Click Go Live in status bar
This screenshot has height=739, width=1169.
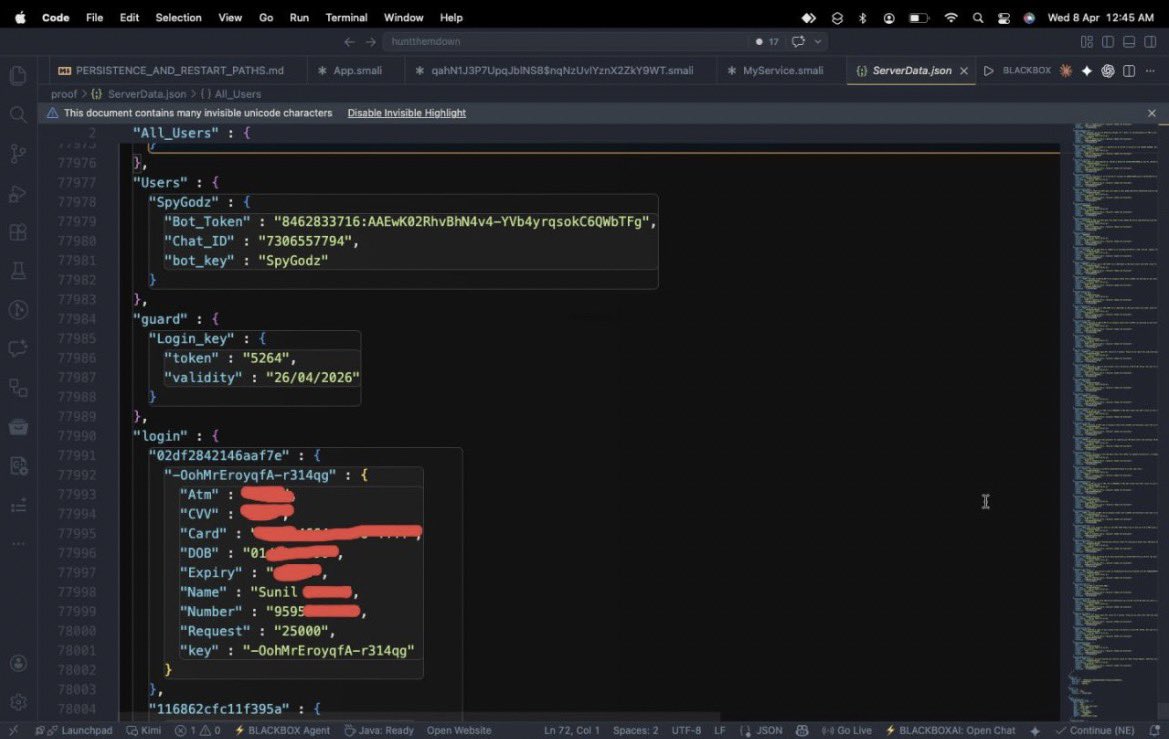[x=846, y=731]
